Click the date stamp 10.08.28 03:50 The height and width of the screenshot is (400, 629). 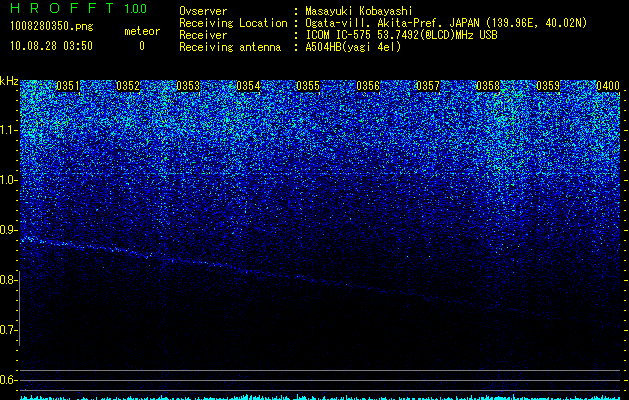51,46
